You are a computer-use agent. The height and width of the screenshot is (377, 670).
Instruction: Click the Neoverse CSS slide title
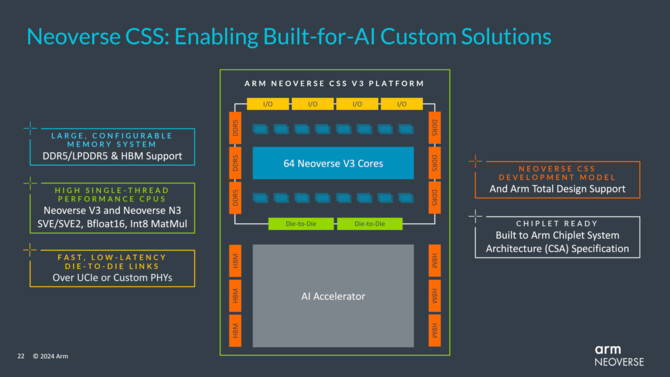tap(289, 36)
